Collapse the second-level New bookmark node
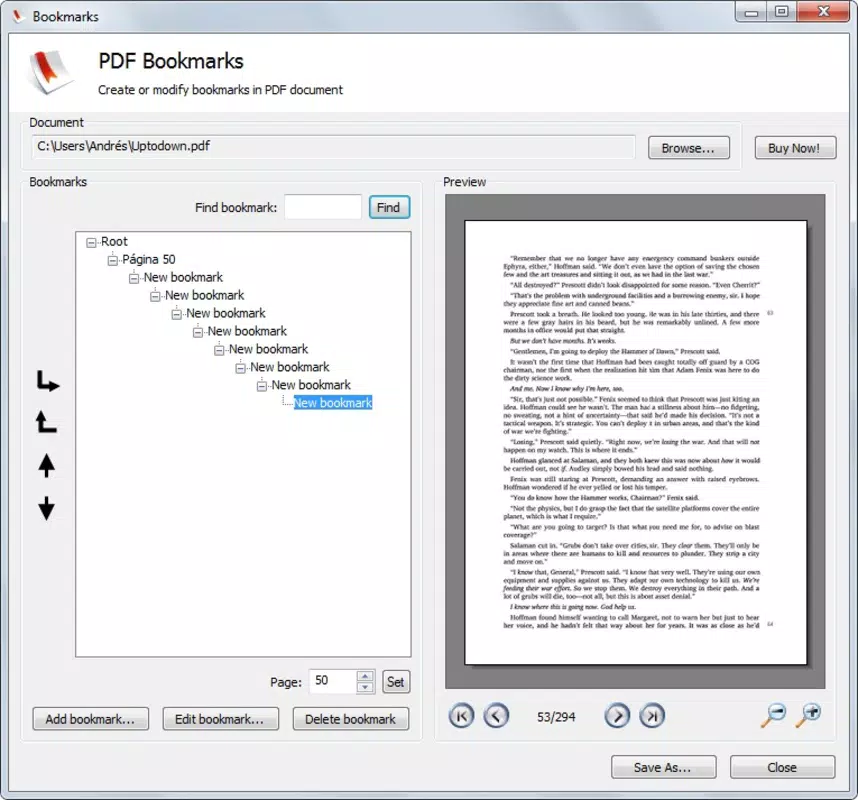 [155, 297]
